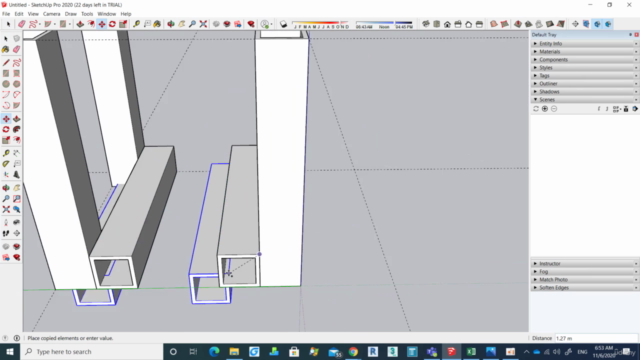The height and width of the screenshot is (360, 640).
Task: Select the Zoom Window tool in left toolbar
Action: click(16, 199)
